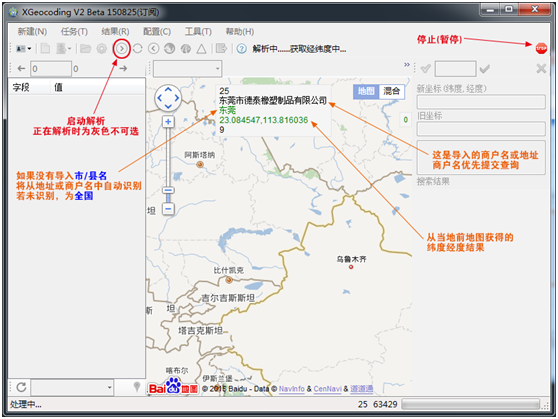558x419 pixels.
Task: Click the circular refresh toolbar icon
Action: tap(138, 48)
